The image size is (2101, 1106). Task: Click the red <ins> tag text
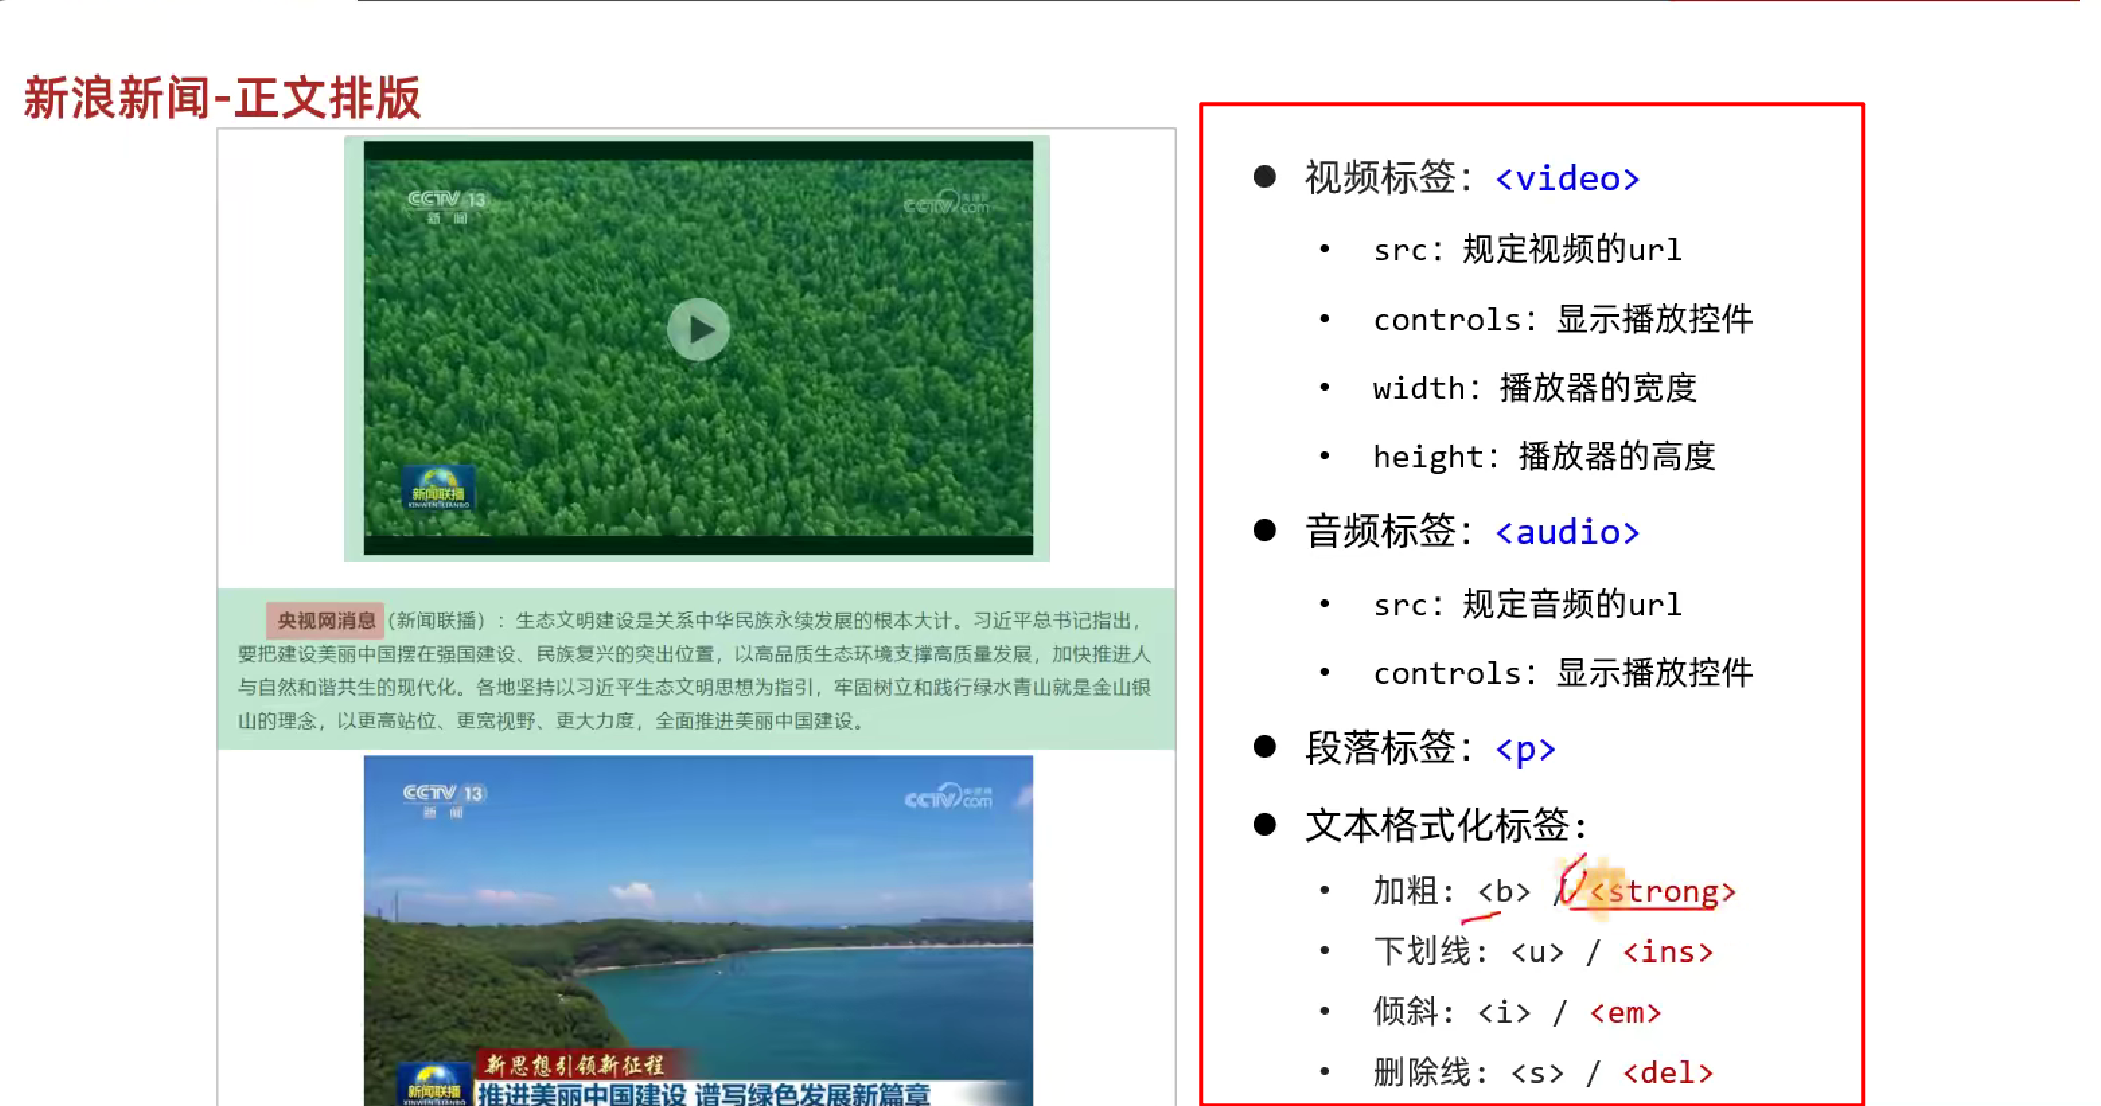[1667, 952]
